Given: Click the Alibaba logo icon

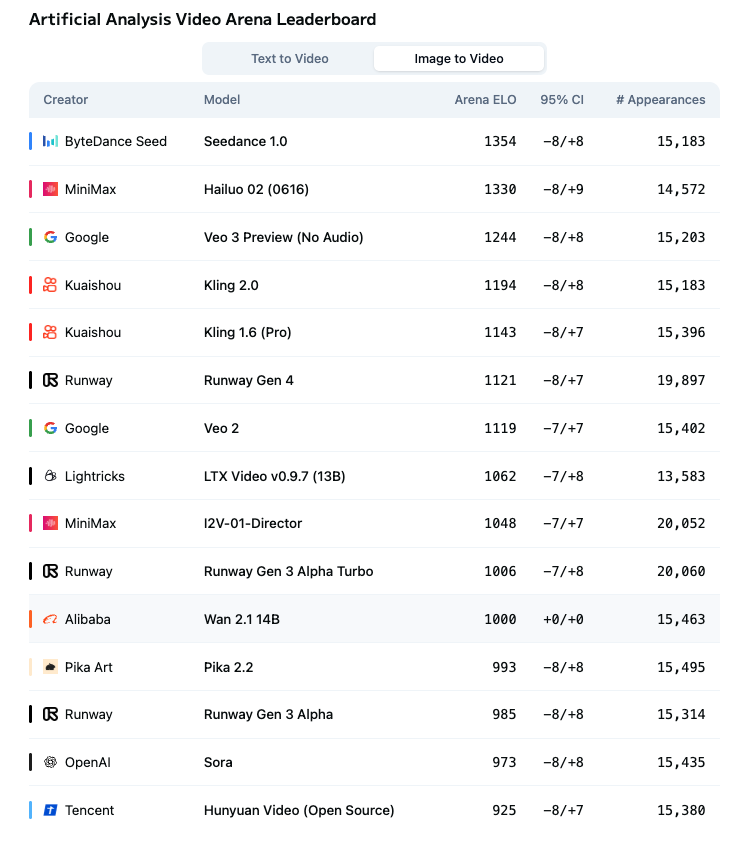Looking at the screenshot, I should 50,619.
